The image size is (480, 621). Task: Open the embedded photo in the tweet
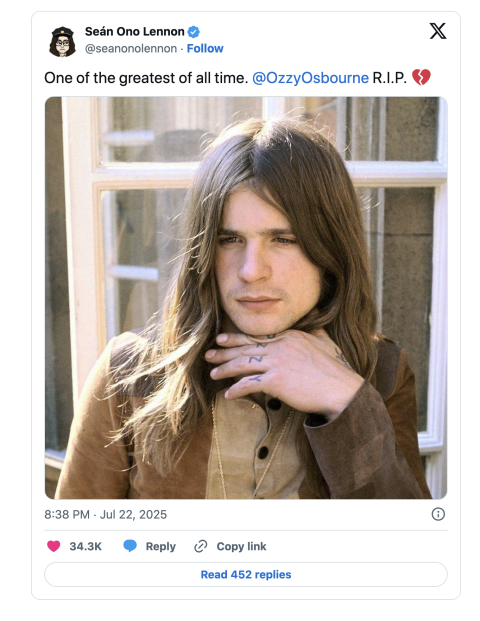click(x=246, y=298)
